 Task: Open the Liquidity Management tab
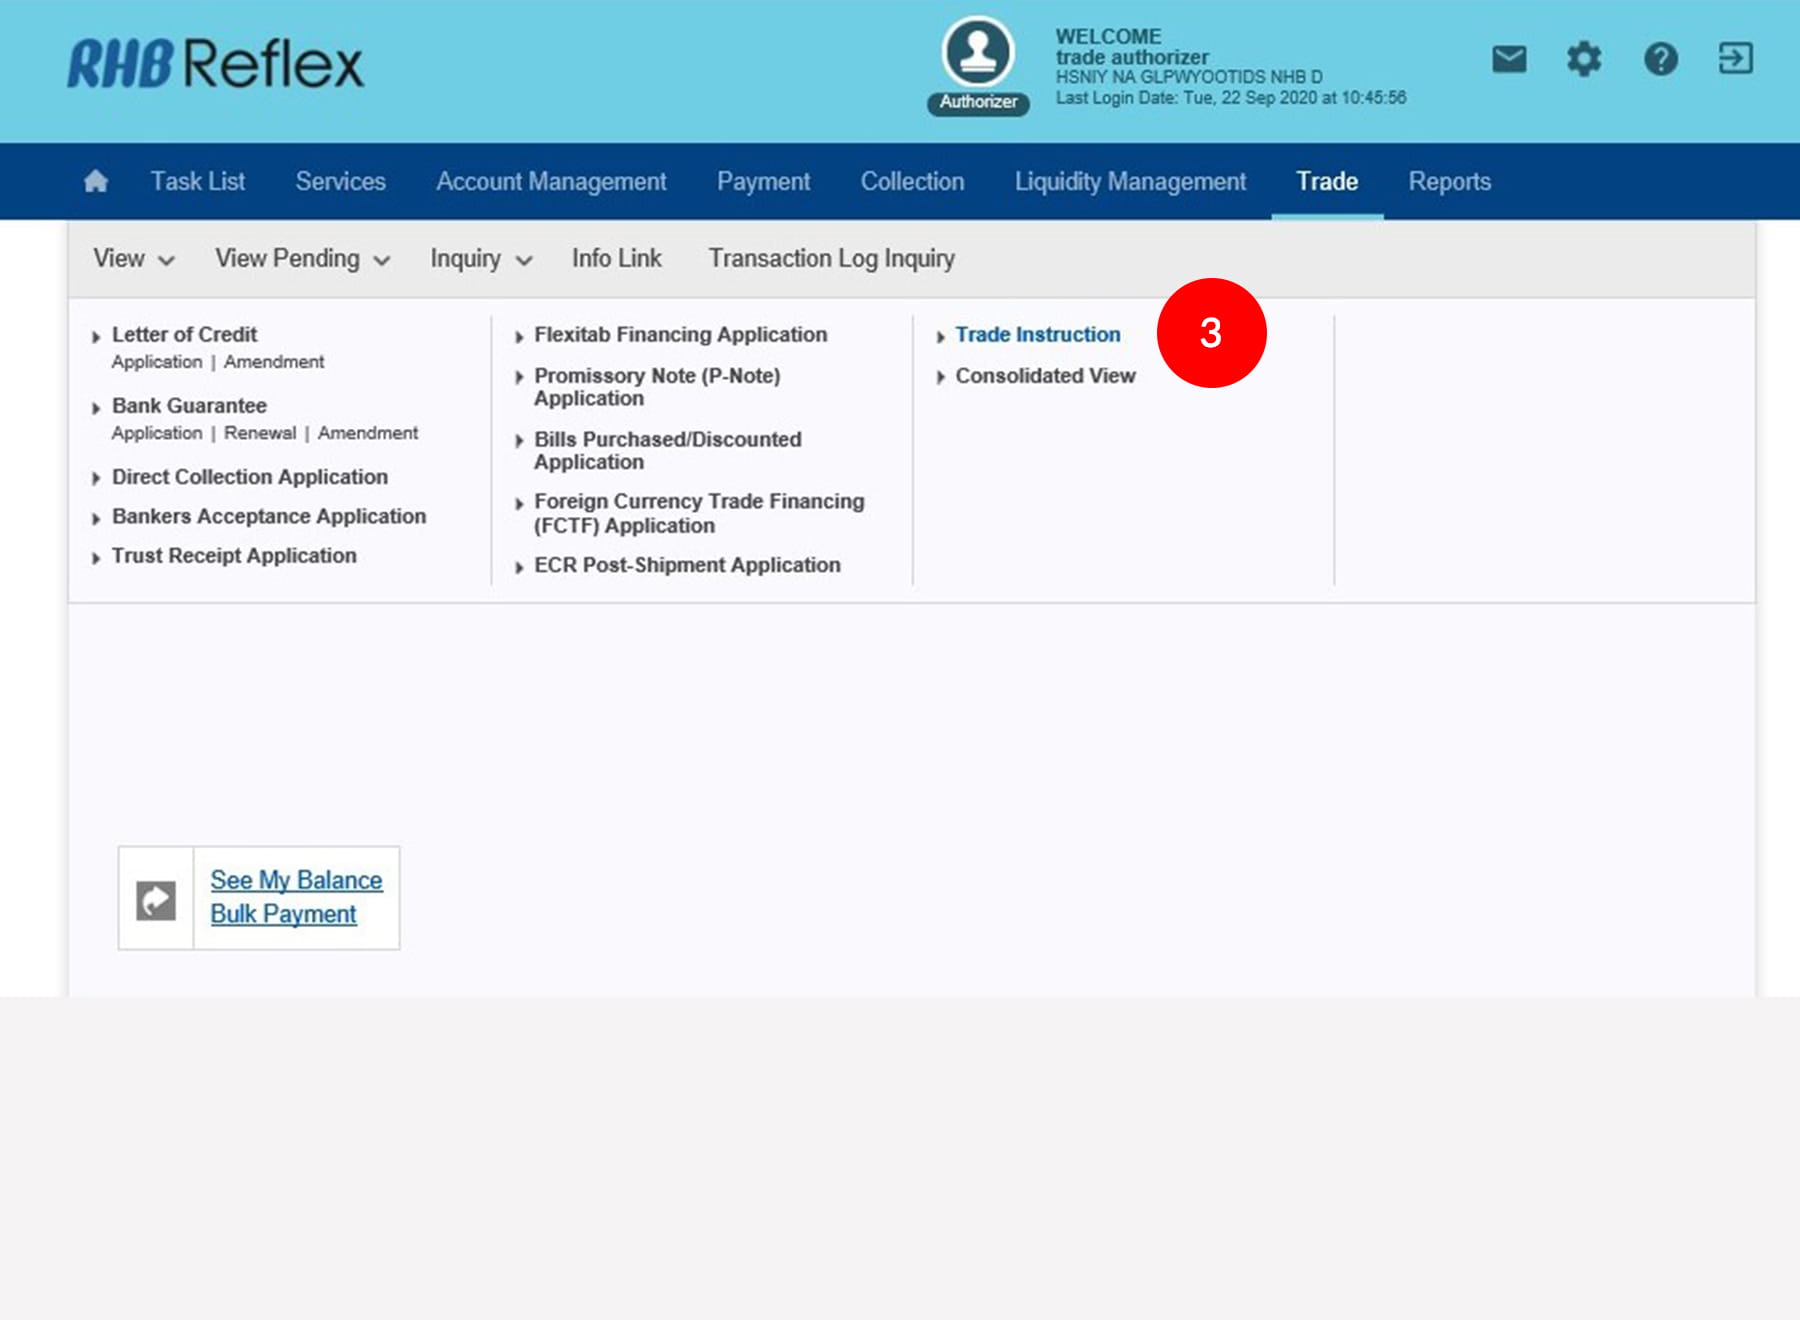coord(1130,181)
